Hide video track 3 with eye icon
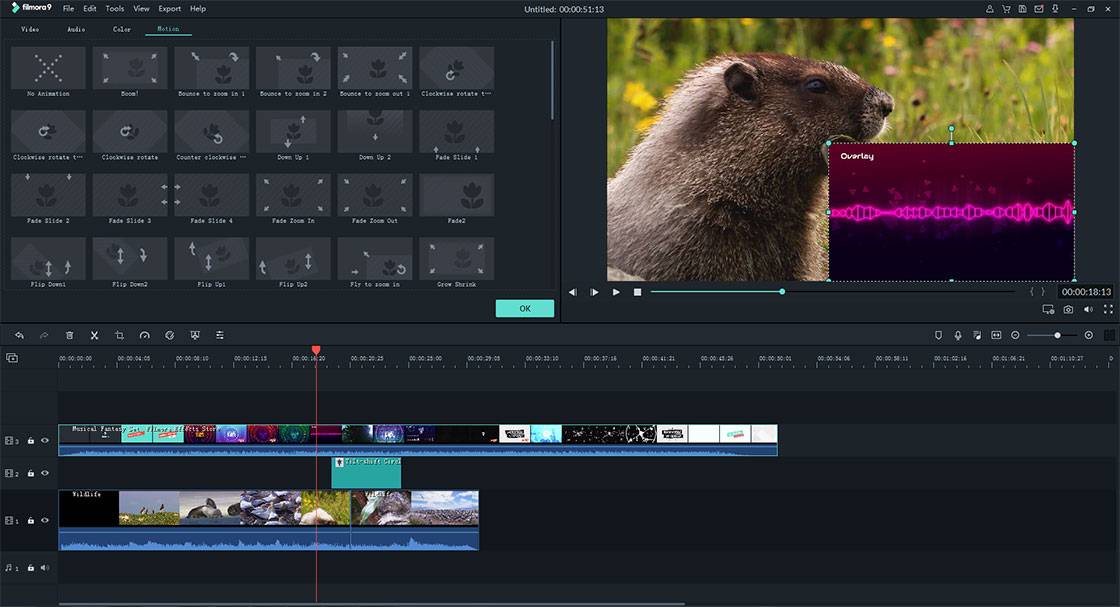1120x607 pixels. 45,440
